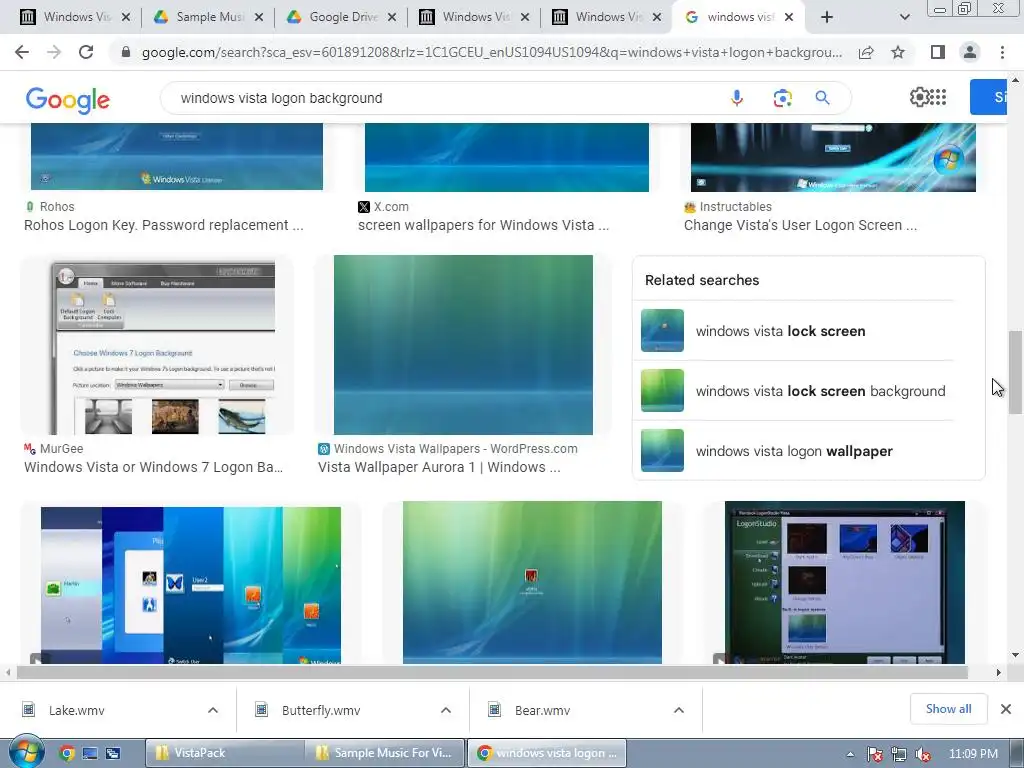Click the network tray icon

(x=899, y=754)
